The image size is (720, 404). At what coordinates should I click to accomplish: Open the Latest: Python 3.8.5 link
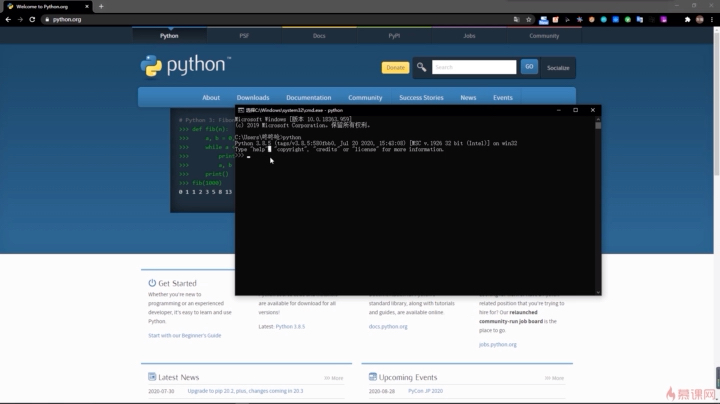pyautogui.click(x=290, y=326)
